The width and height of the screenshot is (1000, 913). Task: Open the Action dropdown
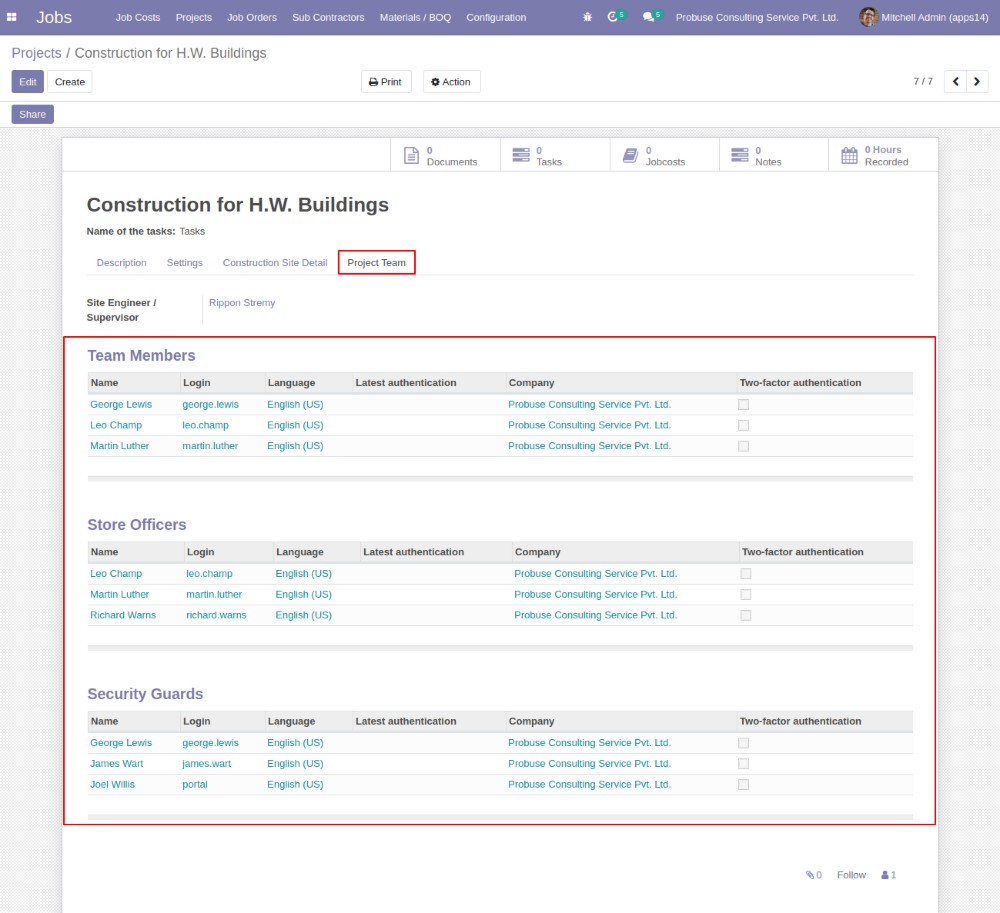tap(451, 82)
